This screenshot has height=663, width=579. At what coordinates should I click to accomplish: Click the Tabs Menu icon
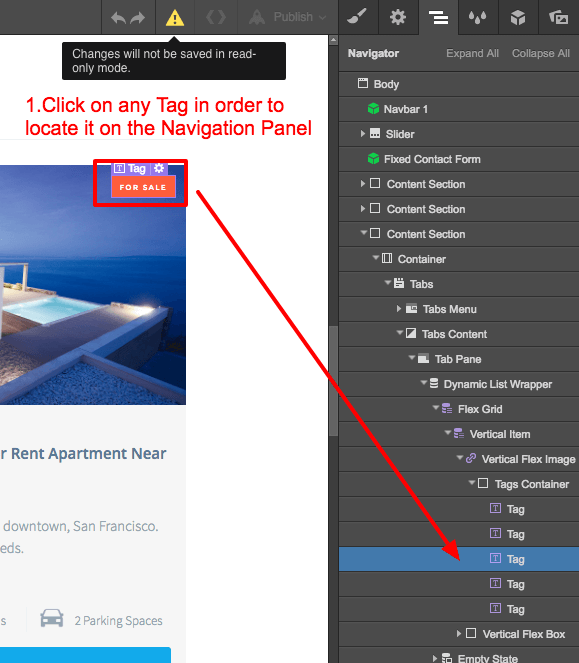click(x=412, y=309)
